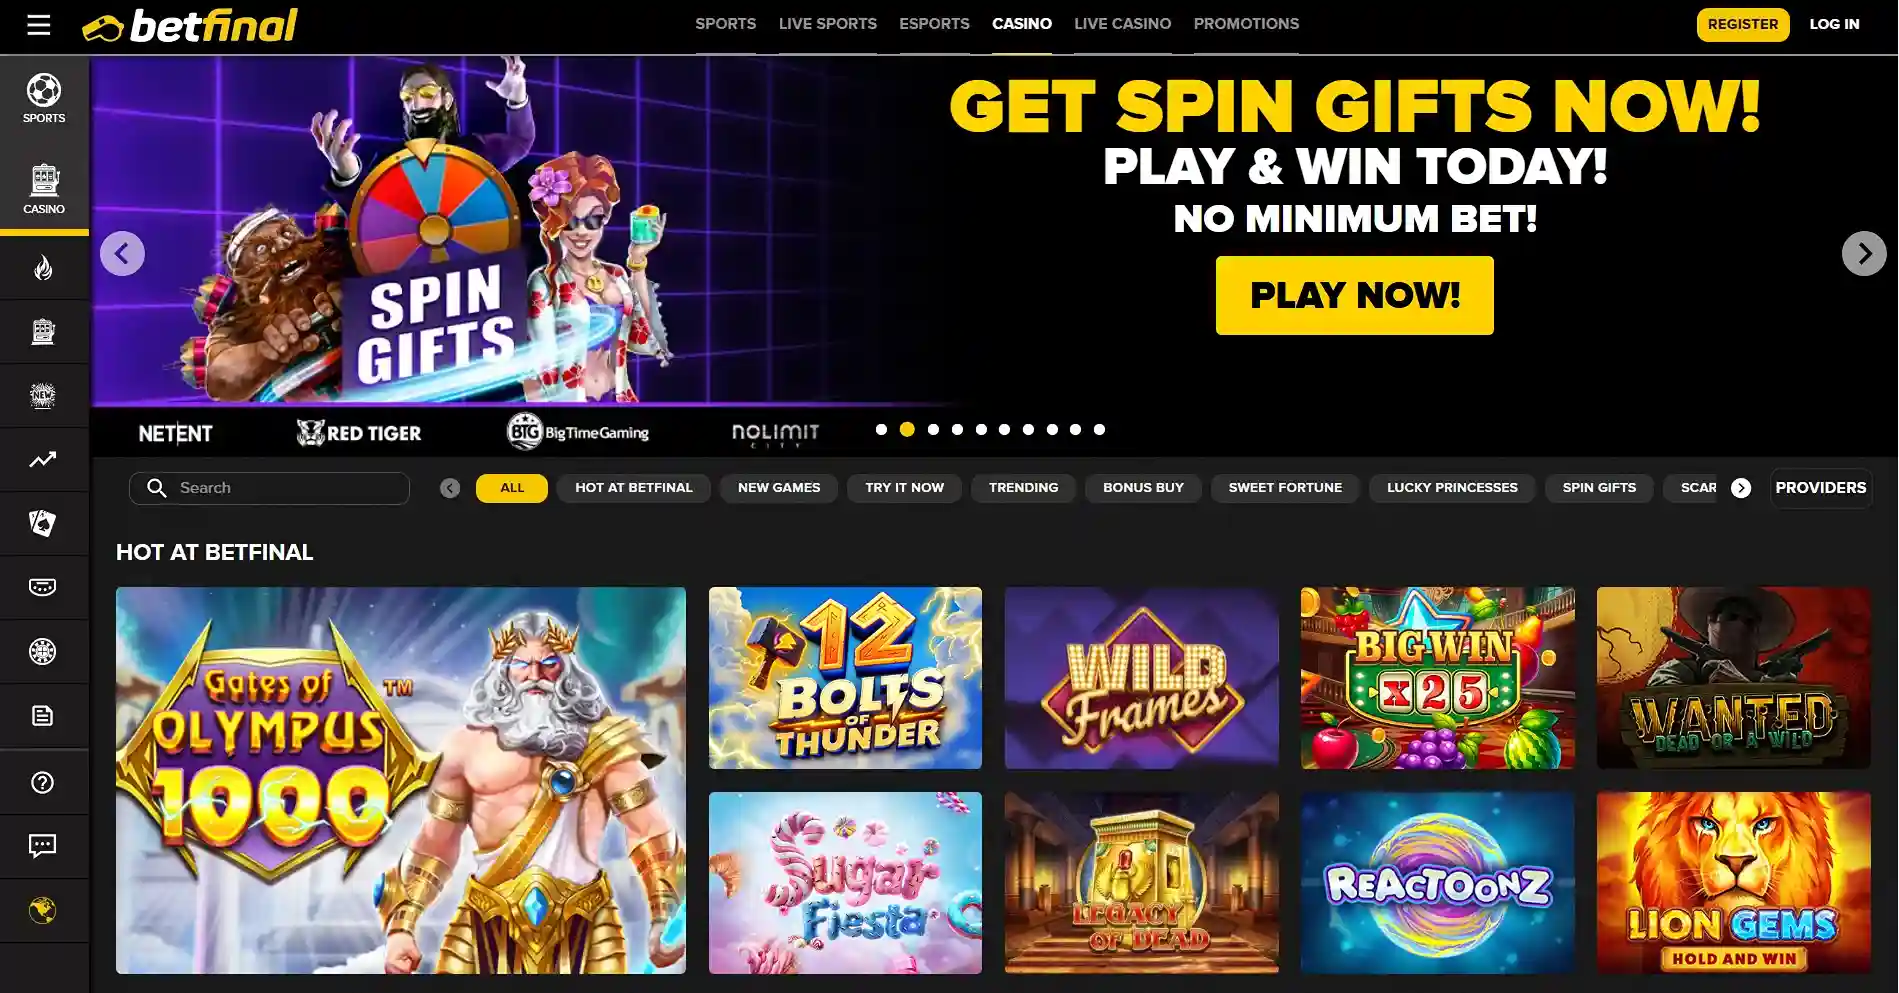Open the Promotions tab
The width and height of the screenshot is (1899, 993).
coord(1246,24)
